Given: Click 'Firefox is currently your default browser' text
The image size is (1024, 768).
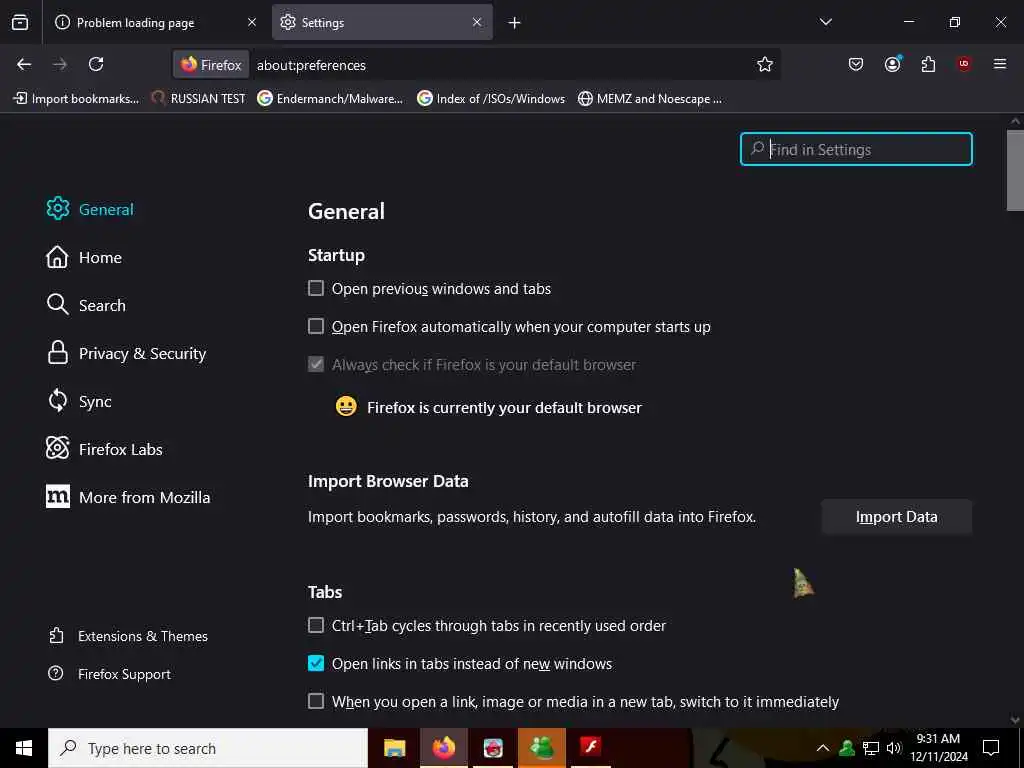Looking at the screenshot, I should click(504, 408).
